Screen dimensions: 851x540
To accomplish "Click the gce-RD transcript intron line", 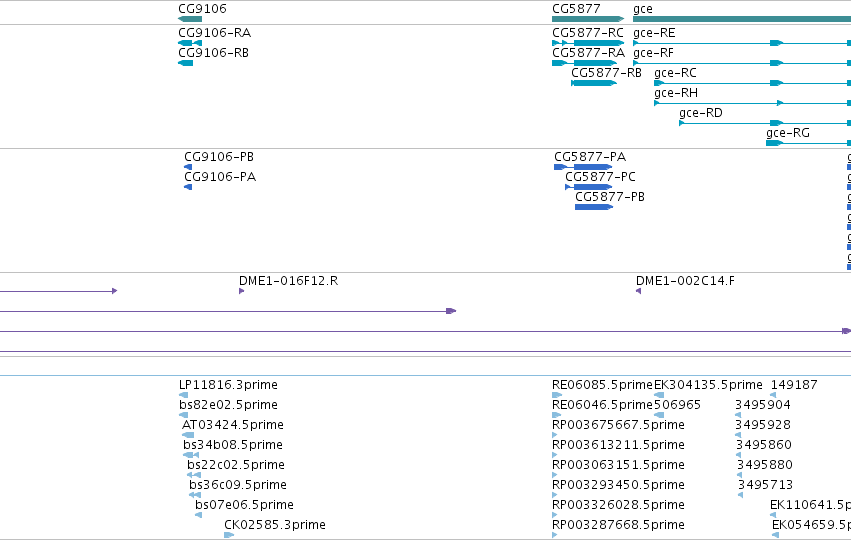I will pyautogui.click(x=727, y=123).
